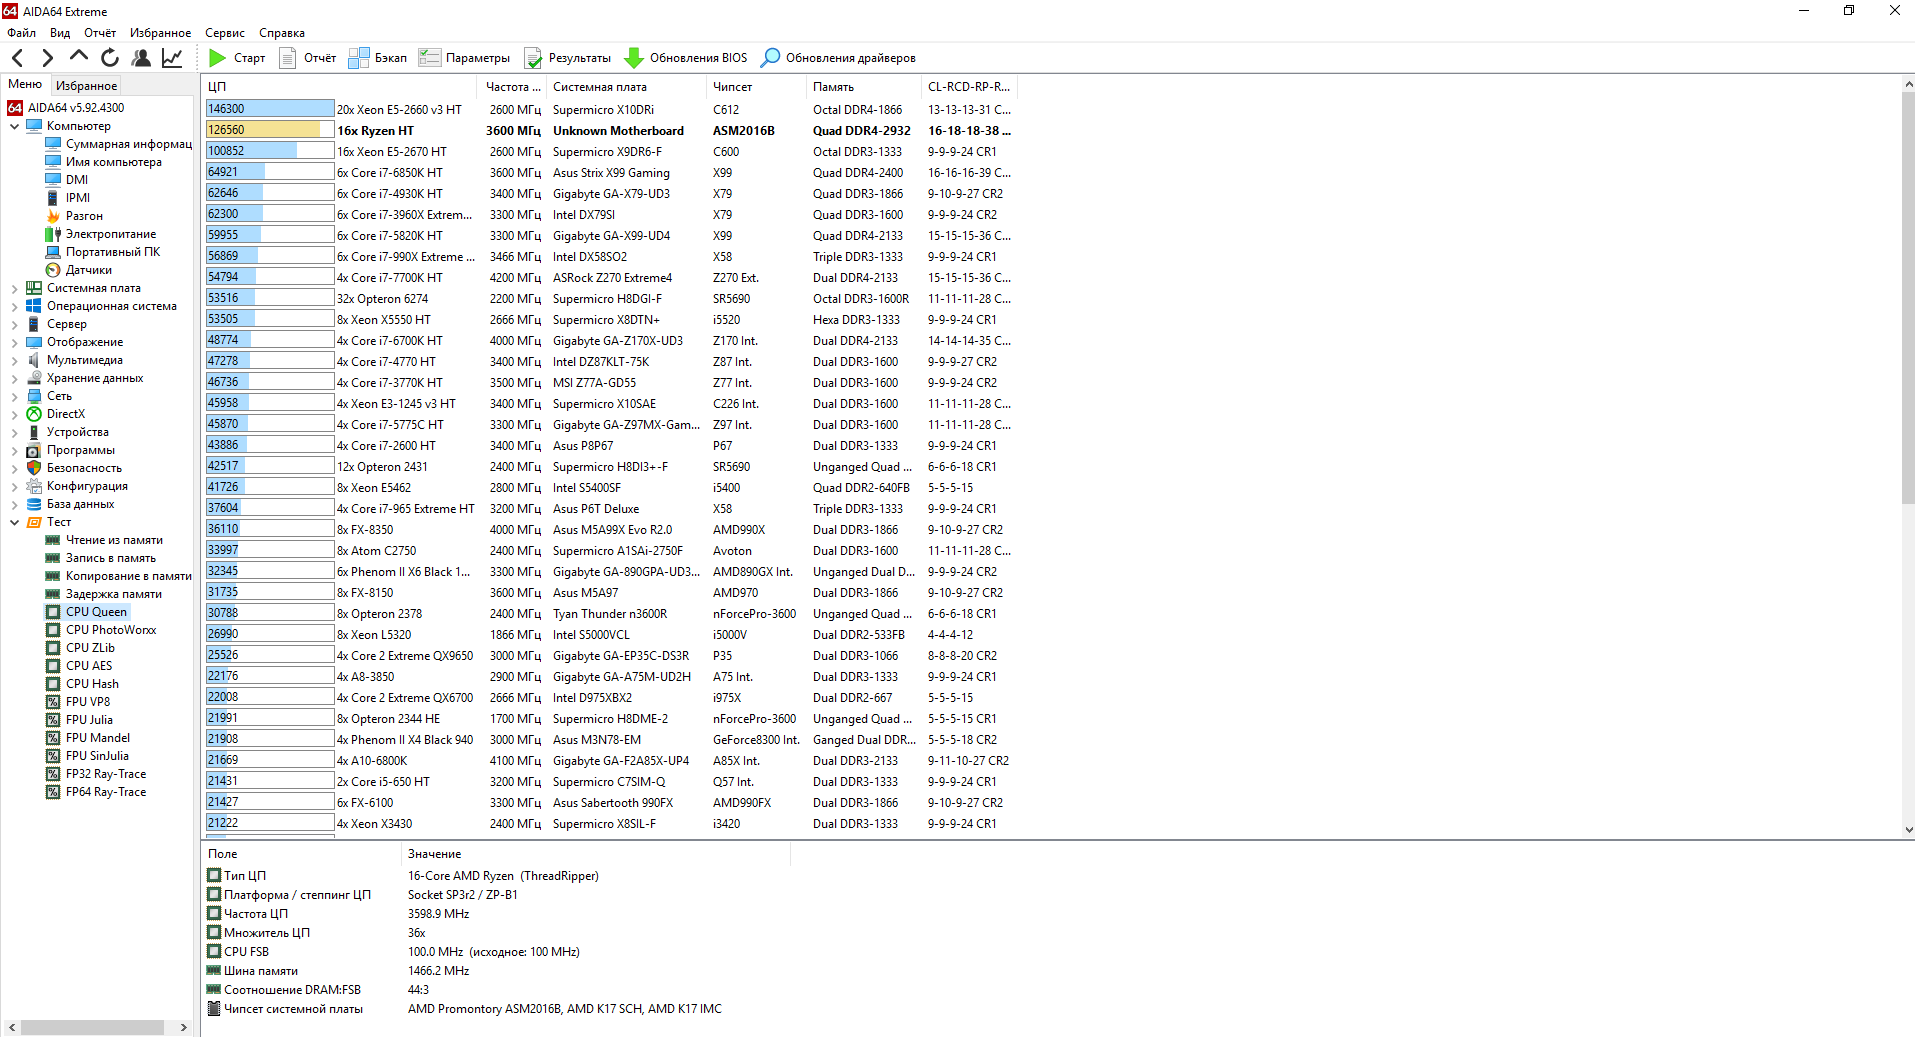Screen dimensions: 1915x1037
Task: Expand the Хранение данных node
Action: [x=14, y=378]
